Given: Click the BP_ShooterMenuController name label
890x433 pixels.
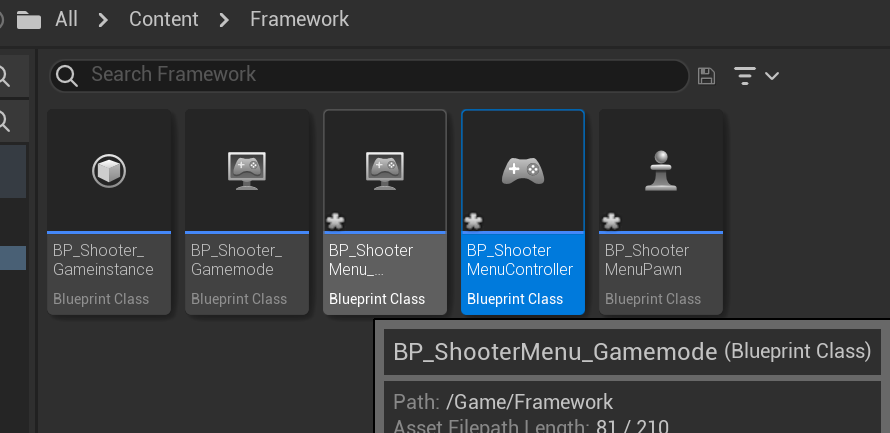Looking at the screenshot, I should 519,260.
